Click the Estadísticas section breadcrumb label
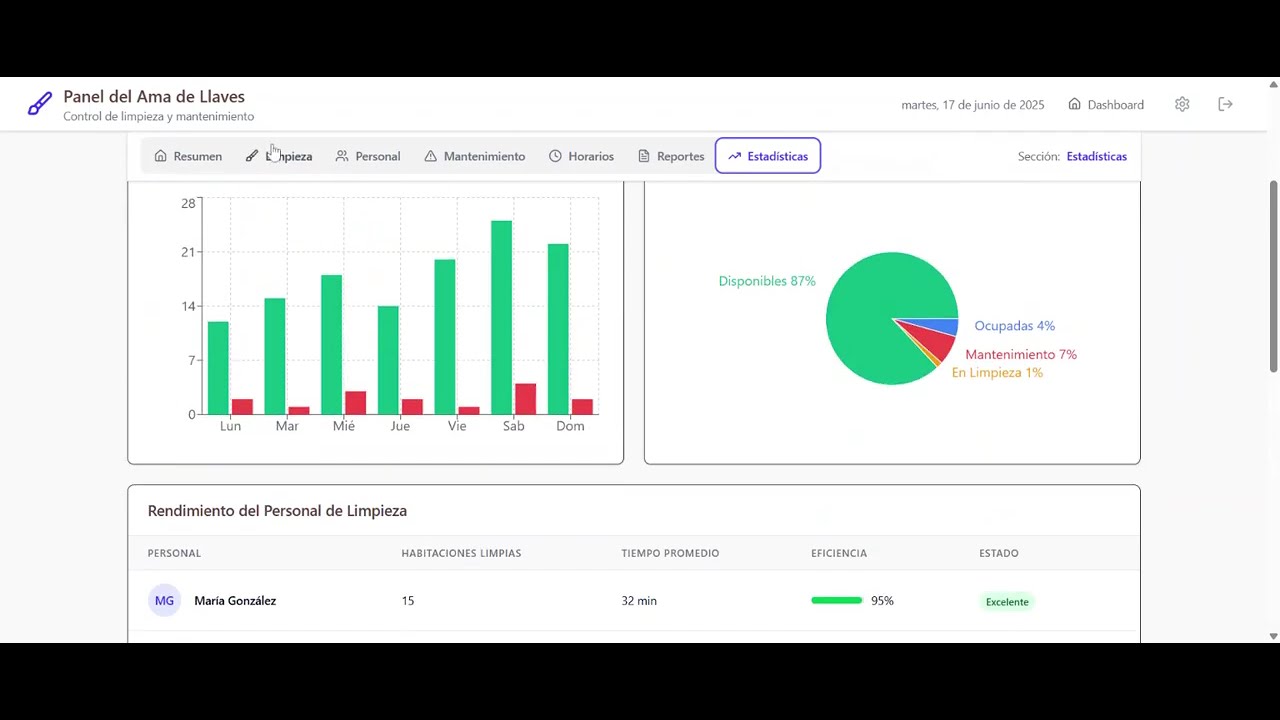 click(x=1096, y=156)
